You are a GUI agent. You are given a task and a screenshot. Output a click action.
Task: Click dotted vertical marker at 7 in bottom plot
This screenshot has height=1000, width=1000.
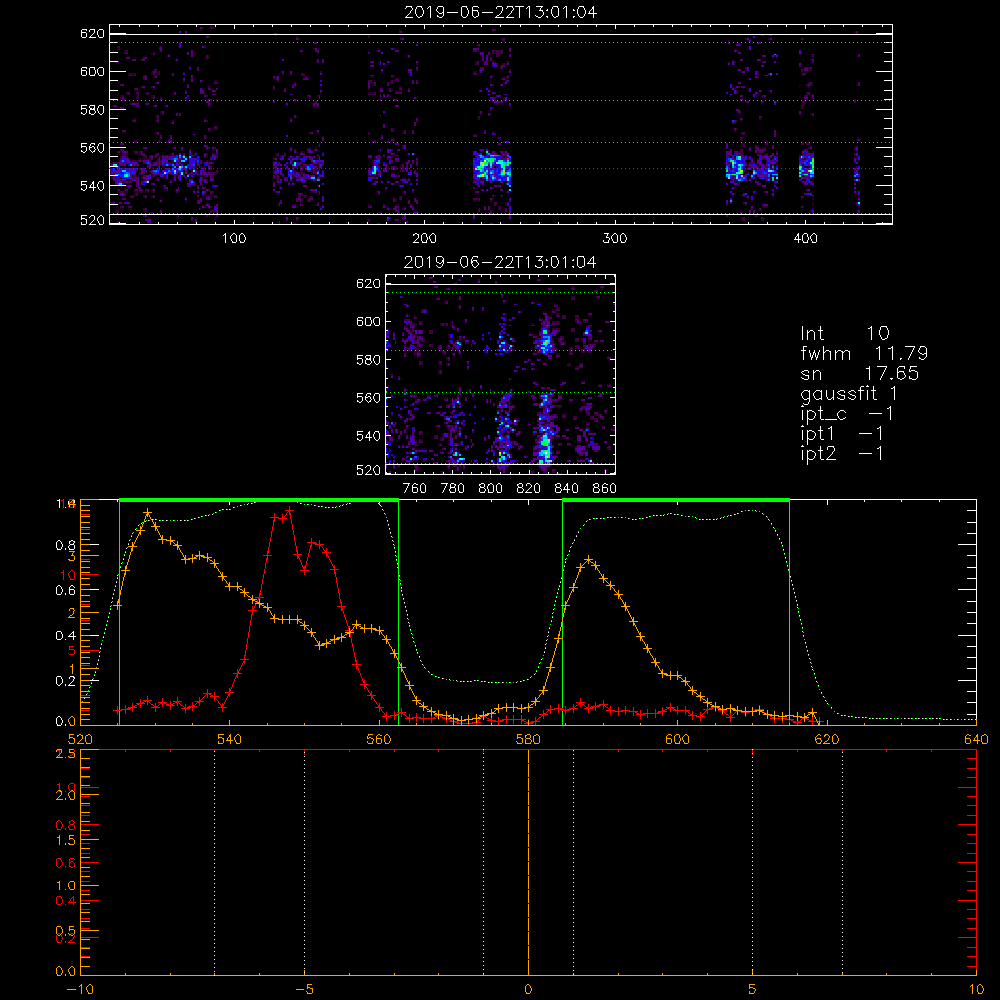coord(842,862)
